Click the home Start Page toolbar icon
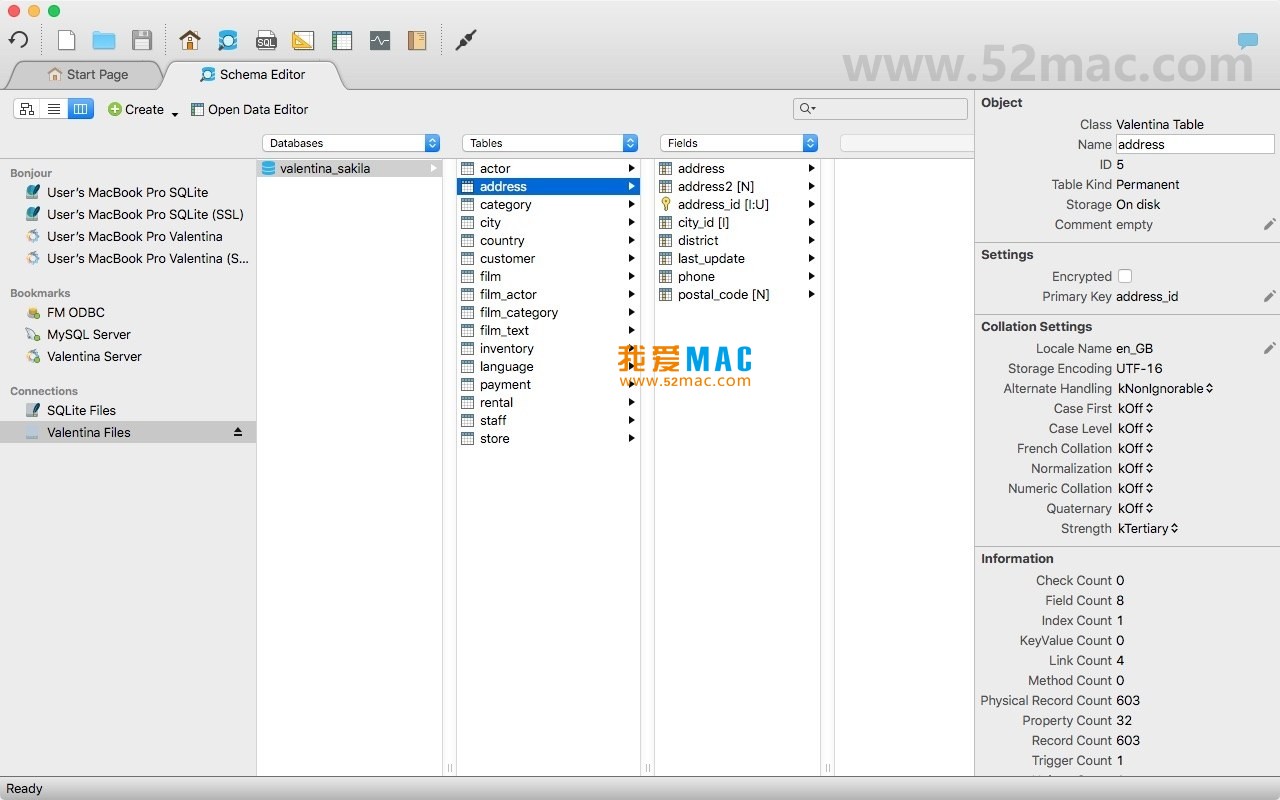 [x=190, y=40]
